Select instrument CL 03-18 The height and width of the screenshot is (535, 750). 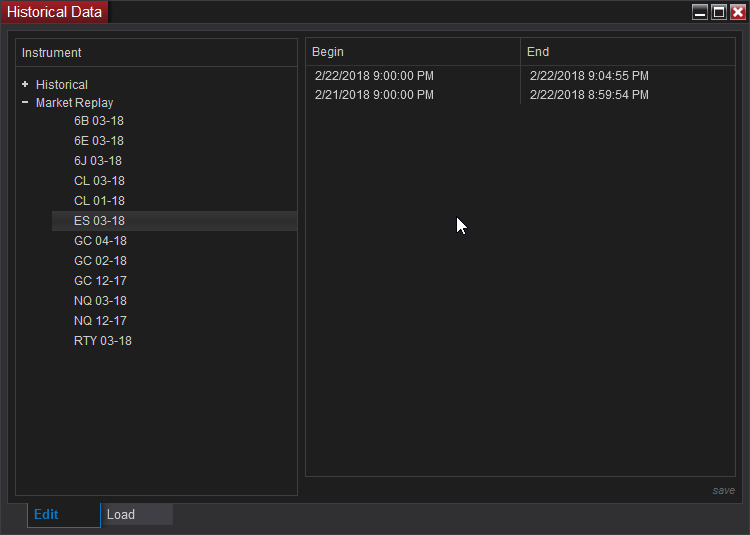coord(99,181)
